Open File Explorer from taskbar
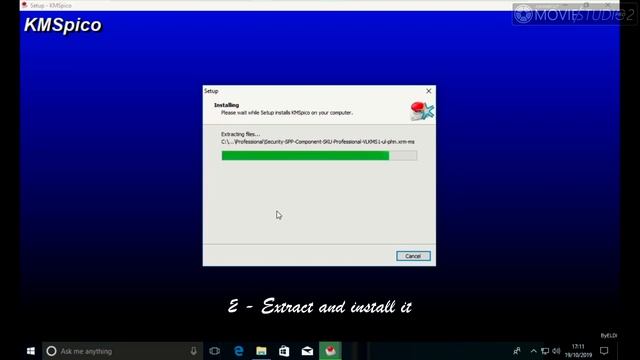Image resolution: width=640 pixels, height=360 pixels. point(261,351)
